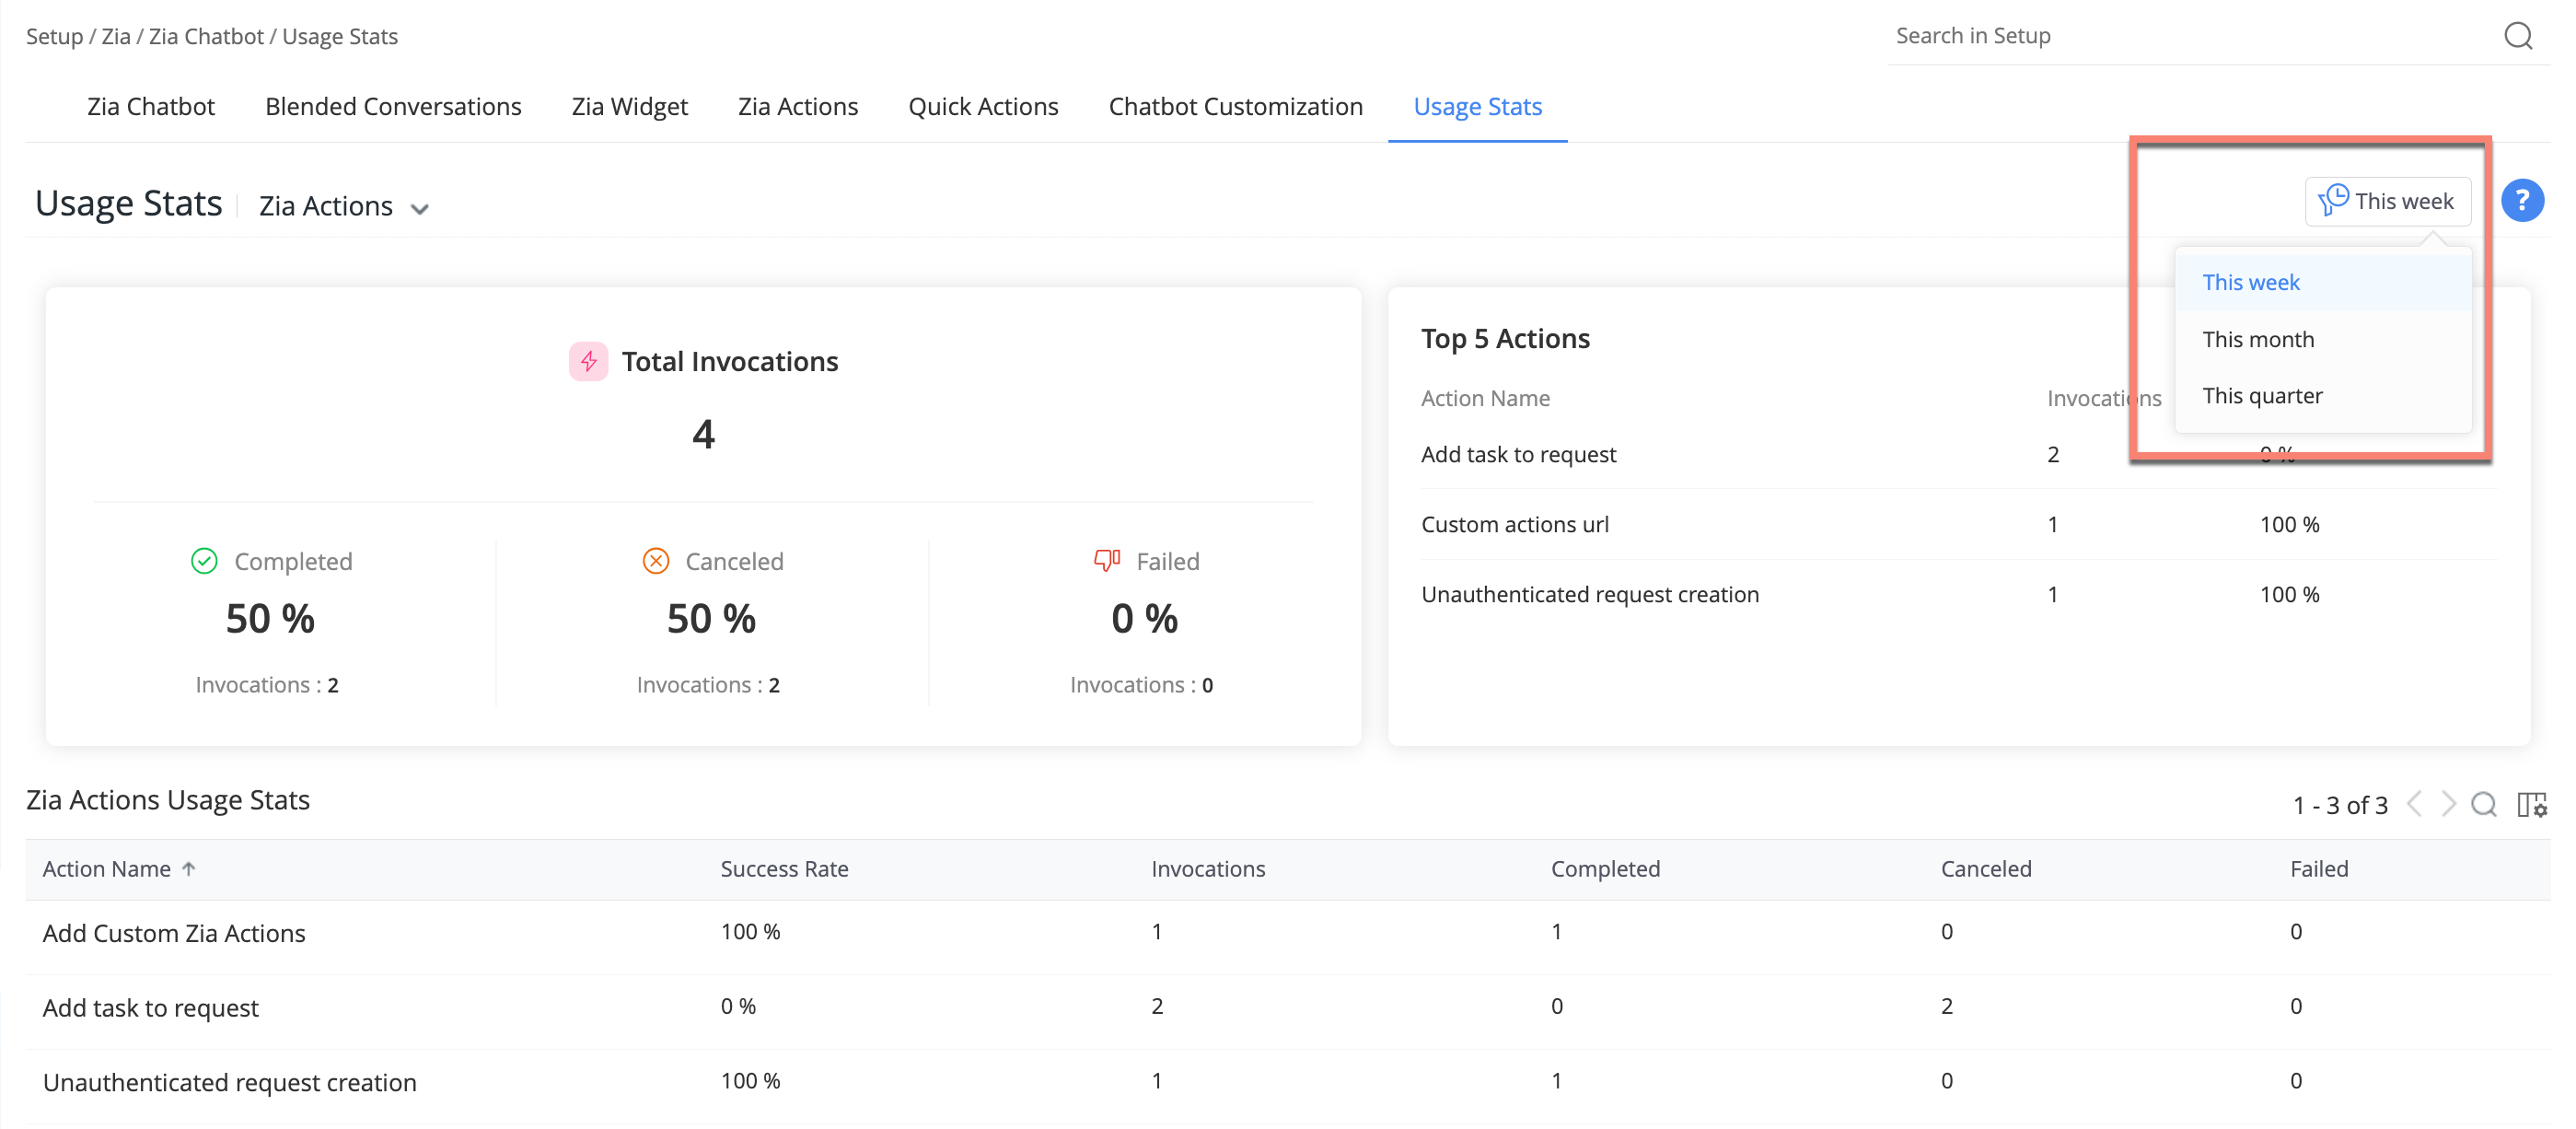Expand the Zia Actions category dropdown

(x=343, y=206)
